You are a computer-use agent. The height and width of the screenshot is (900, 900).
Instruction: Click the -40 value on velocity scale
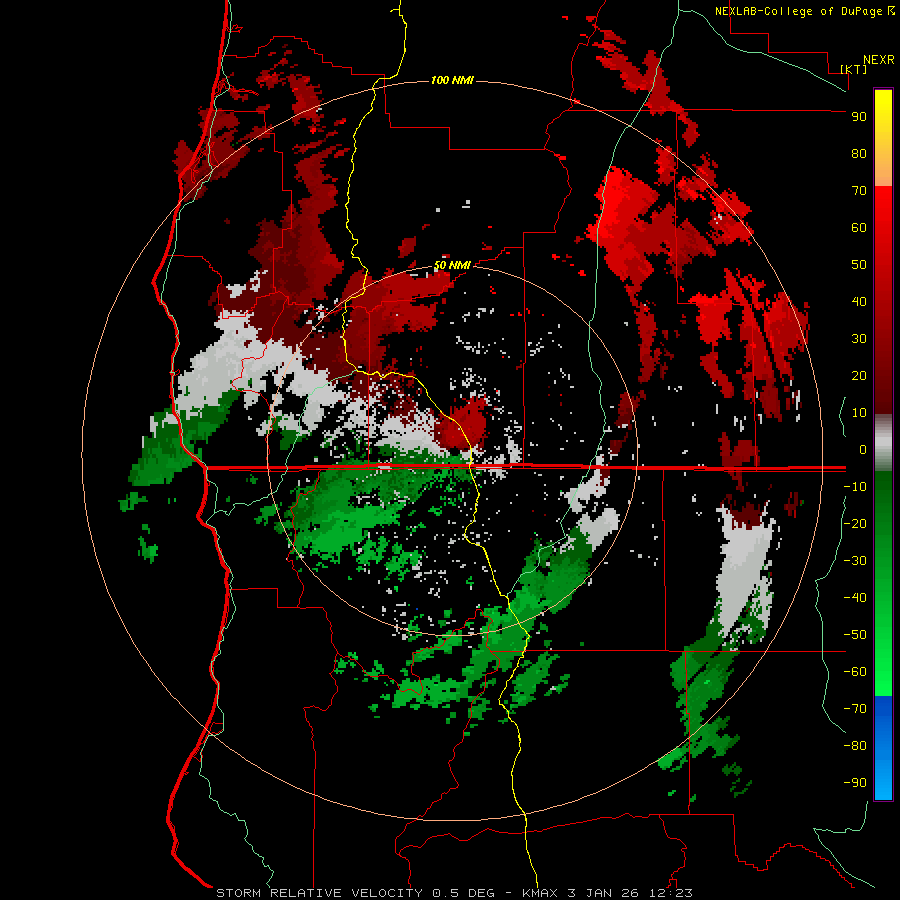855,598
